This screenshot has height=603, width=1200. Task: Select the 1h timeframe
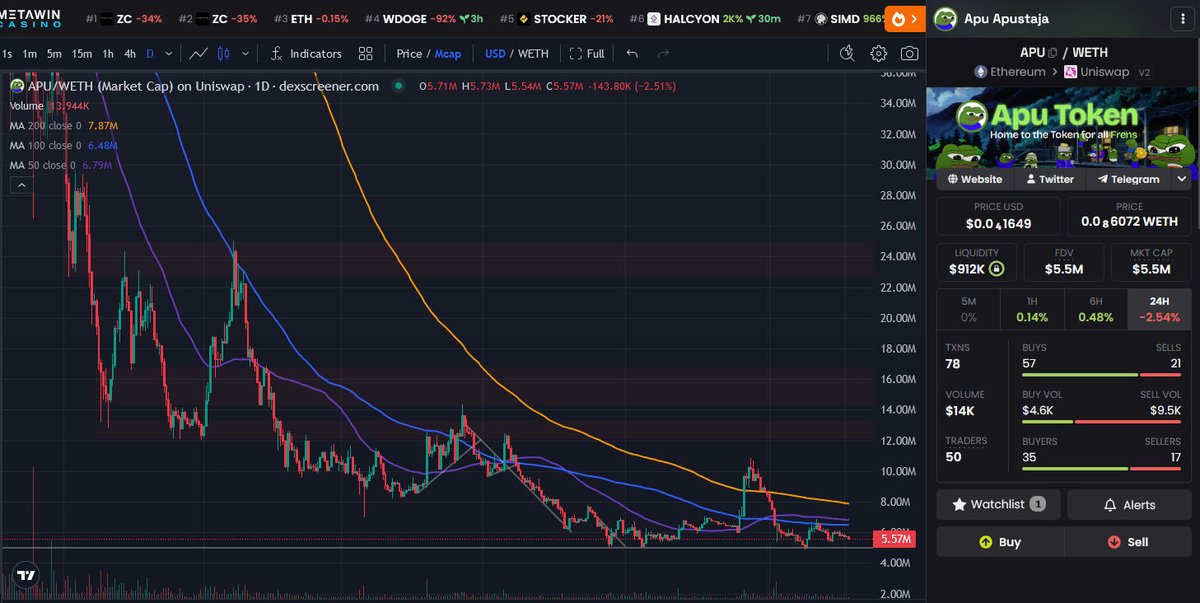click(x=107, y=53)
